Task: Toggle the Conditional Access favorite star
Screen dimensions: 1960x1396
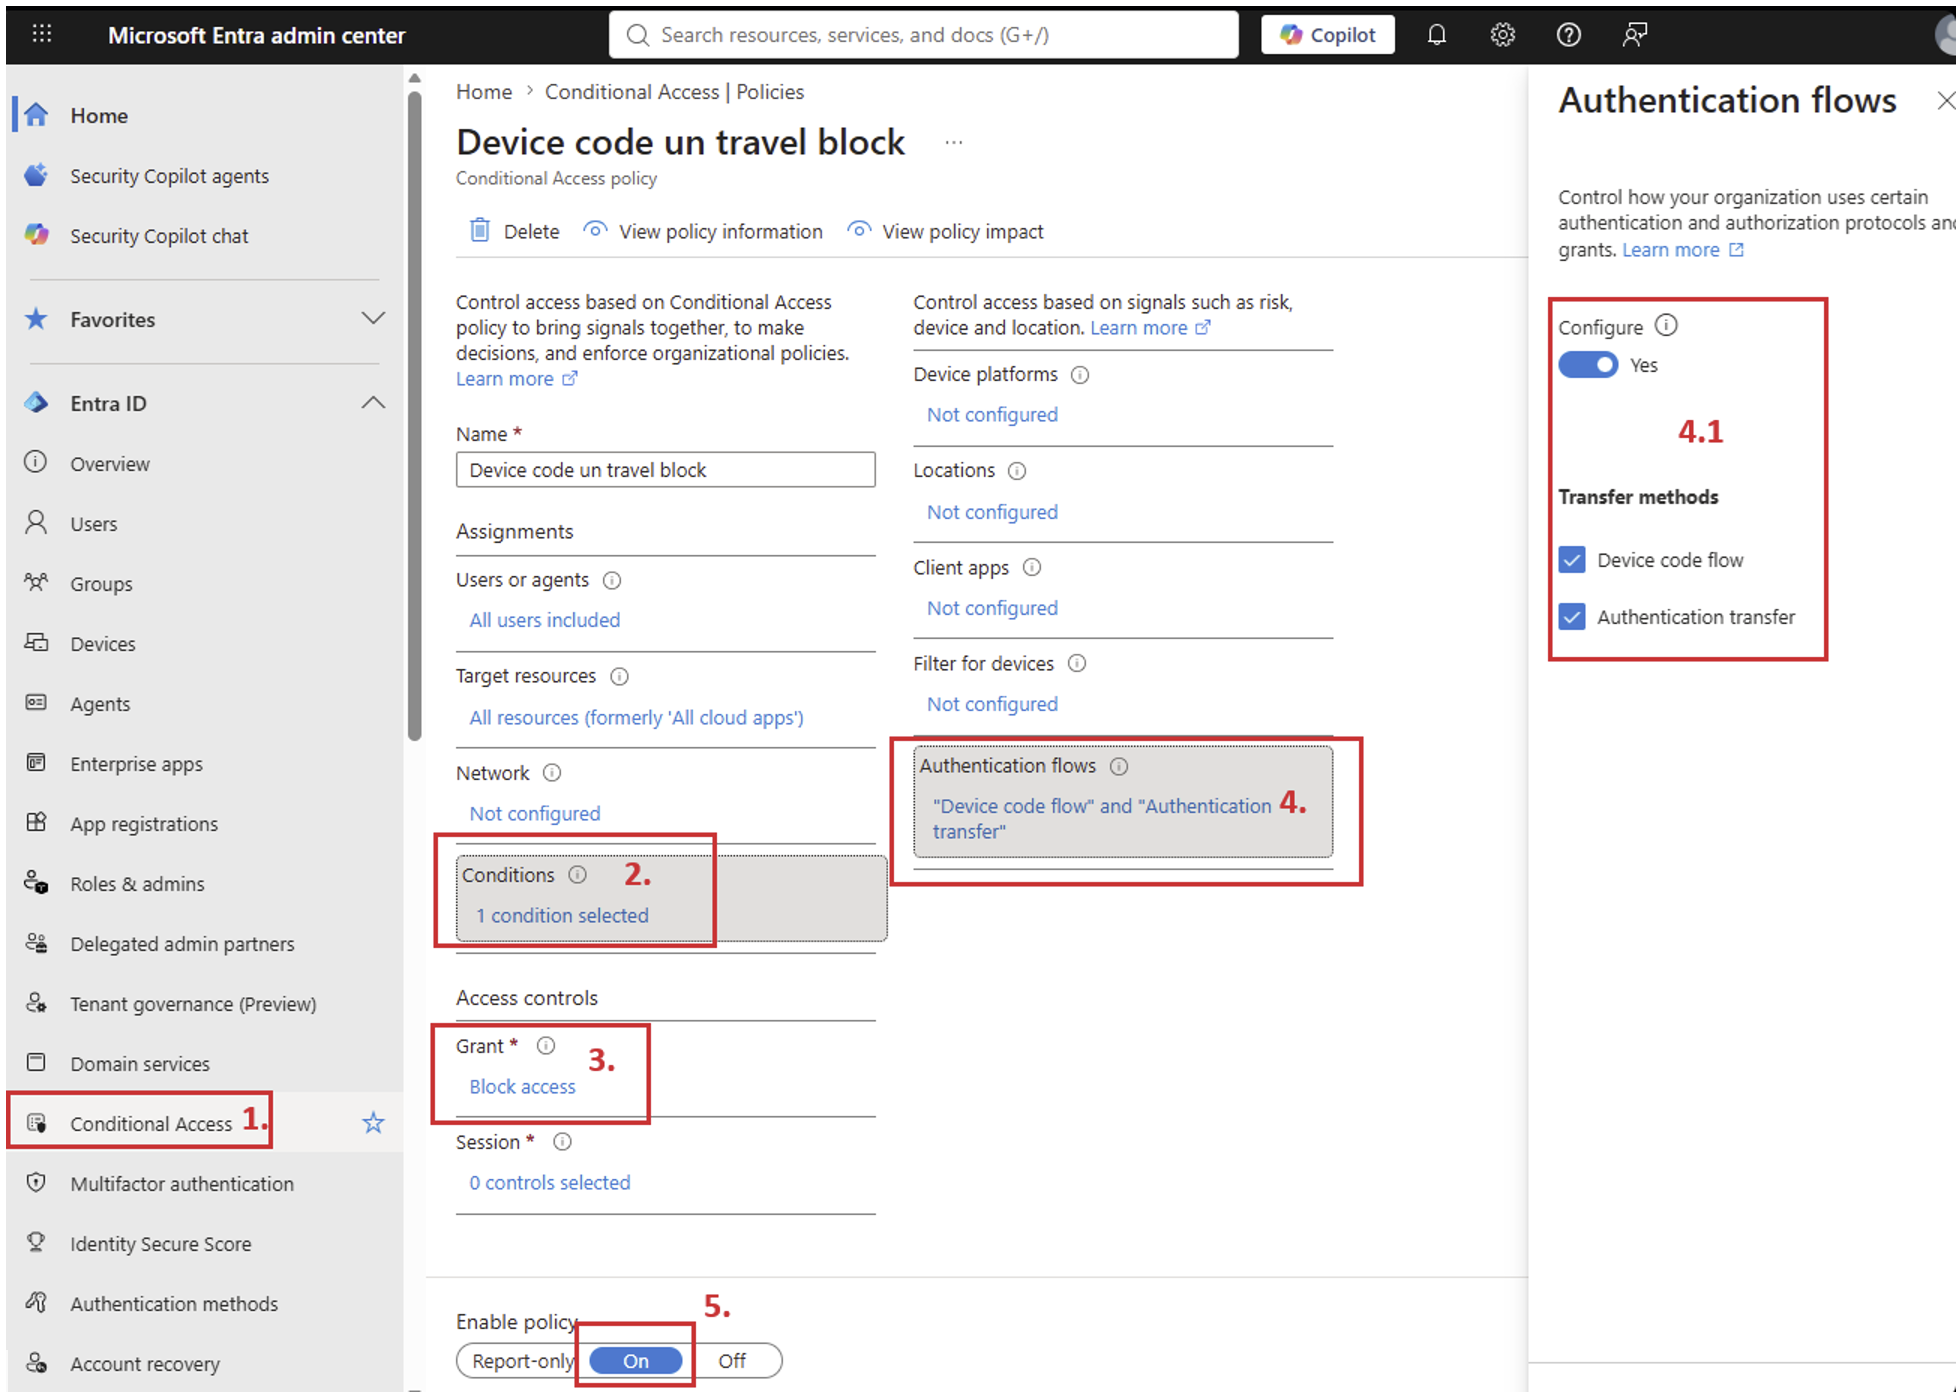Action: (x=373, y=1123)
